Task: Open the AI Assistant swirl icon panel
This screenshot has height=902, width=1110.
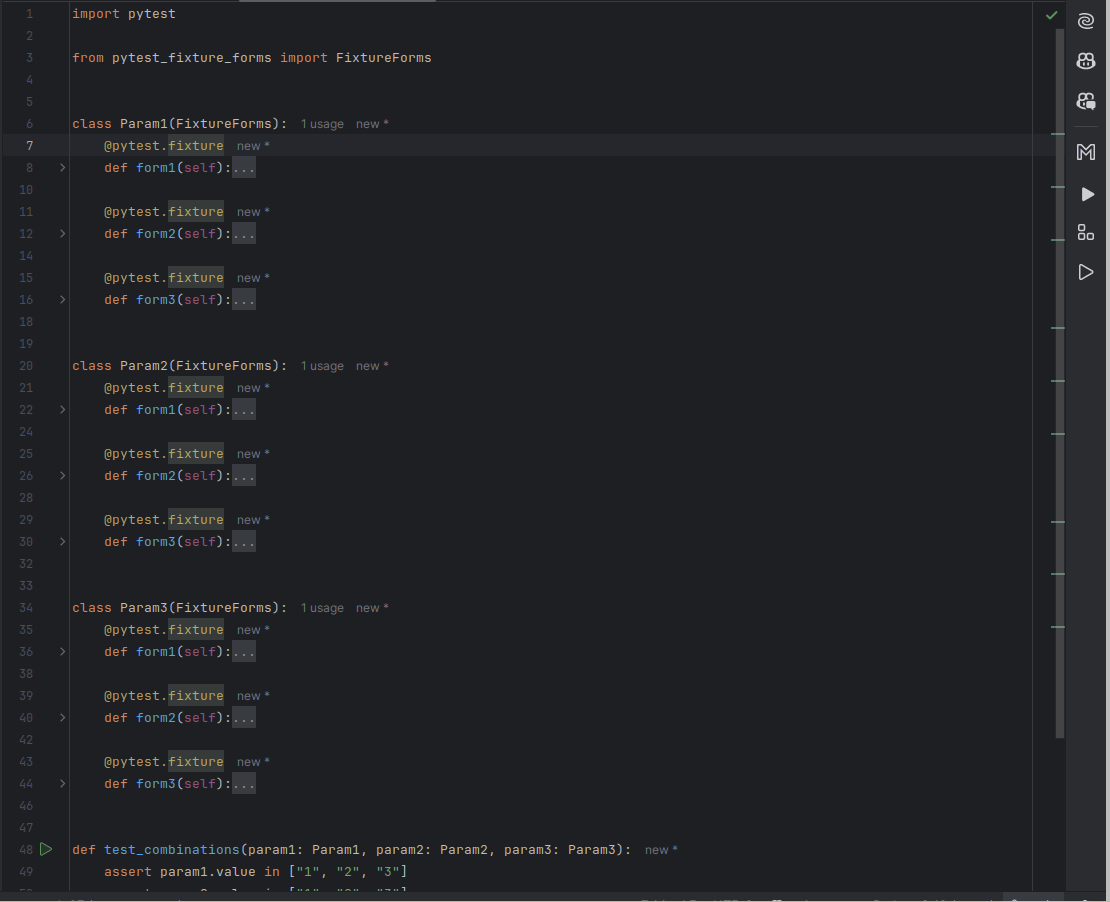Action: point(1085,20)
